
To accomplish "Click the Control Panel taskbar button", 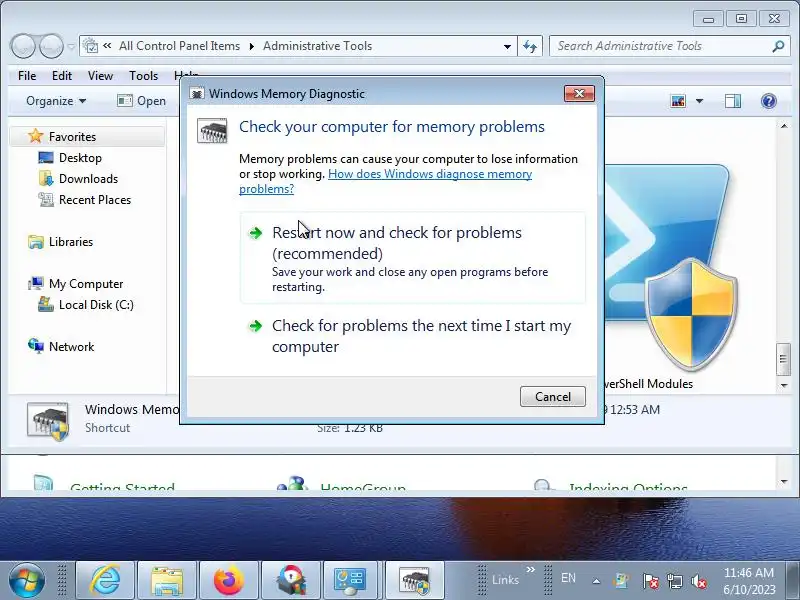I will 350,580.
